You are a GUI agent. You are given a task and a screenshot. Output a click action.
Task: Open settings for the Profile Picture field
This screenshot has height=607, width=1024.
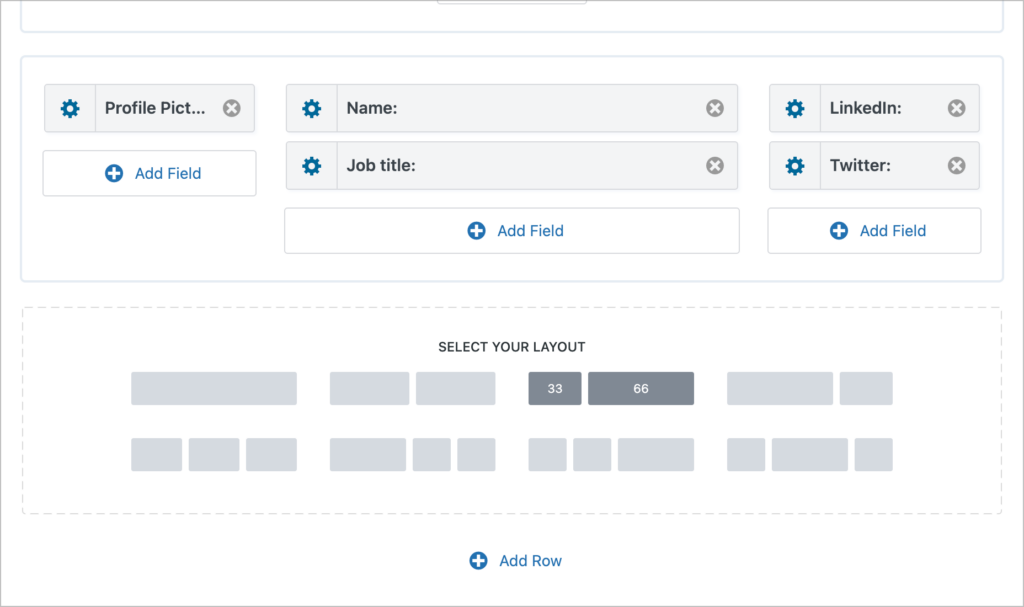tap(70, 108)
